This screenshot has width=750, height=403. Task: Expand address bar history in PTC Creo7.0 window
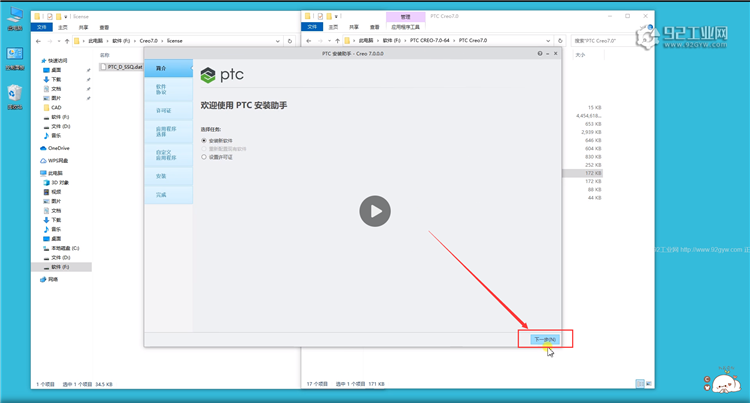548,41
